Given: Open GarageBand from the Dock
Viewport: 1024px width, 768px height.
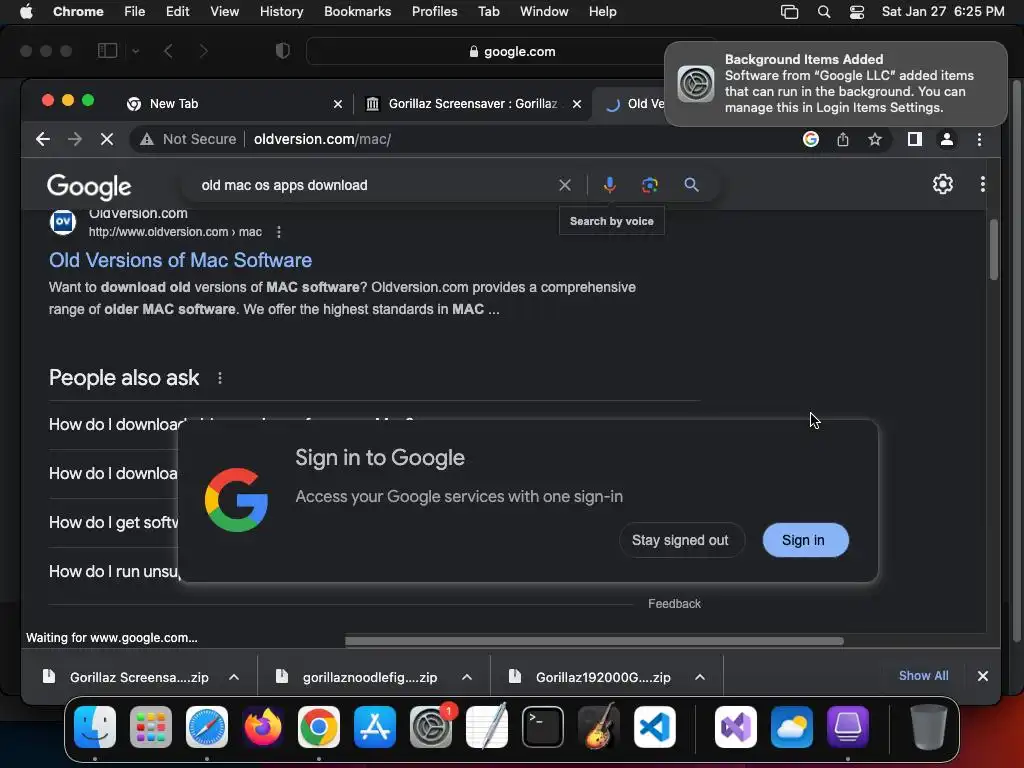Looking at the screenshot, I should [x=599, y=727].
